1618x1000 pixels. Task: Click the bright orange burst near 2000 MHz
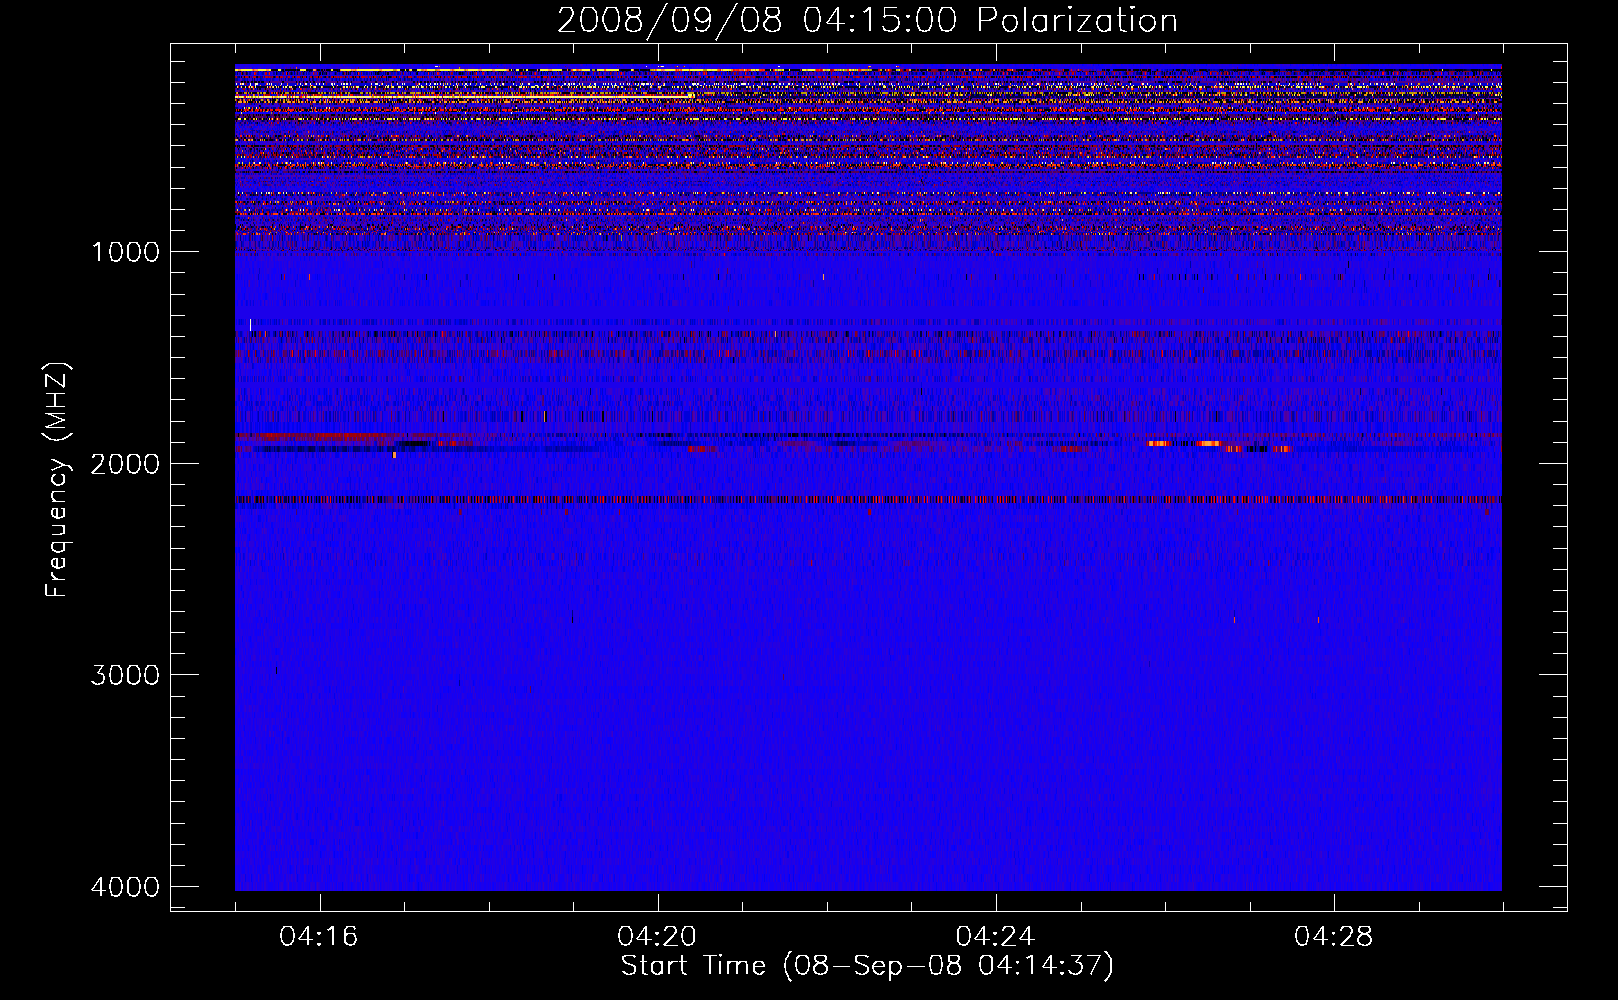click(1210, 444)
